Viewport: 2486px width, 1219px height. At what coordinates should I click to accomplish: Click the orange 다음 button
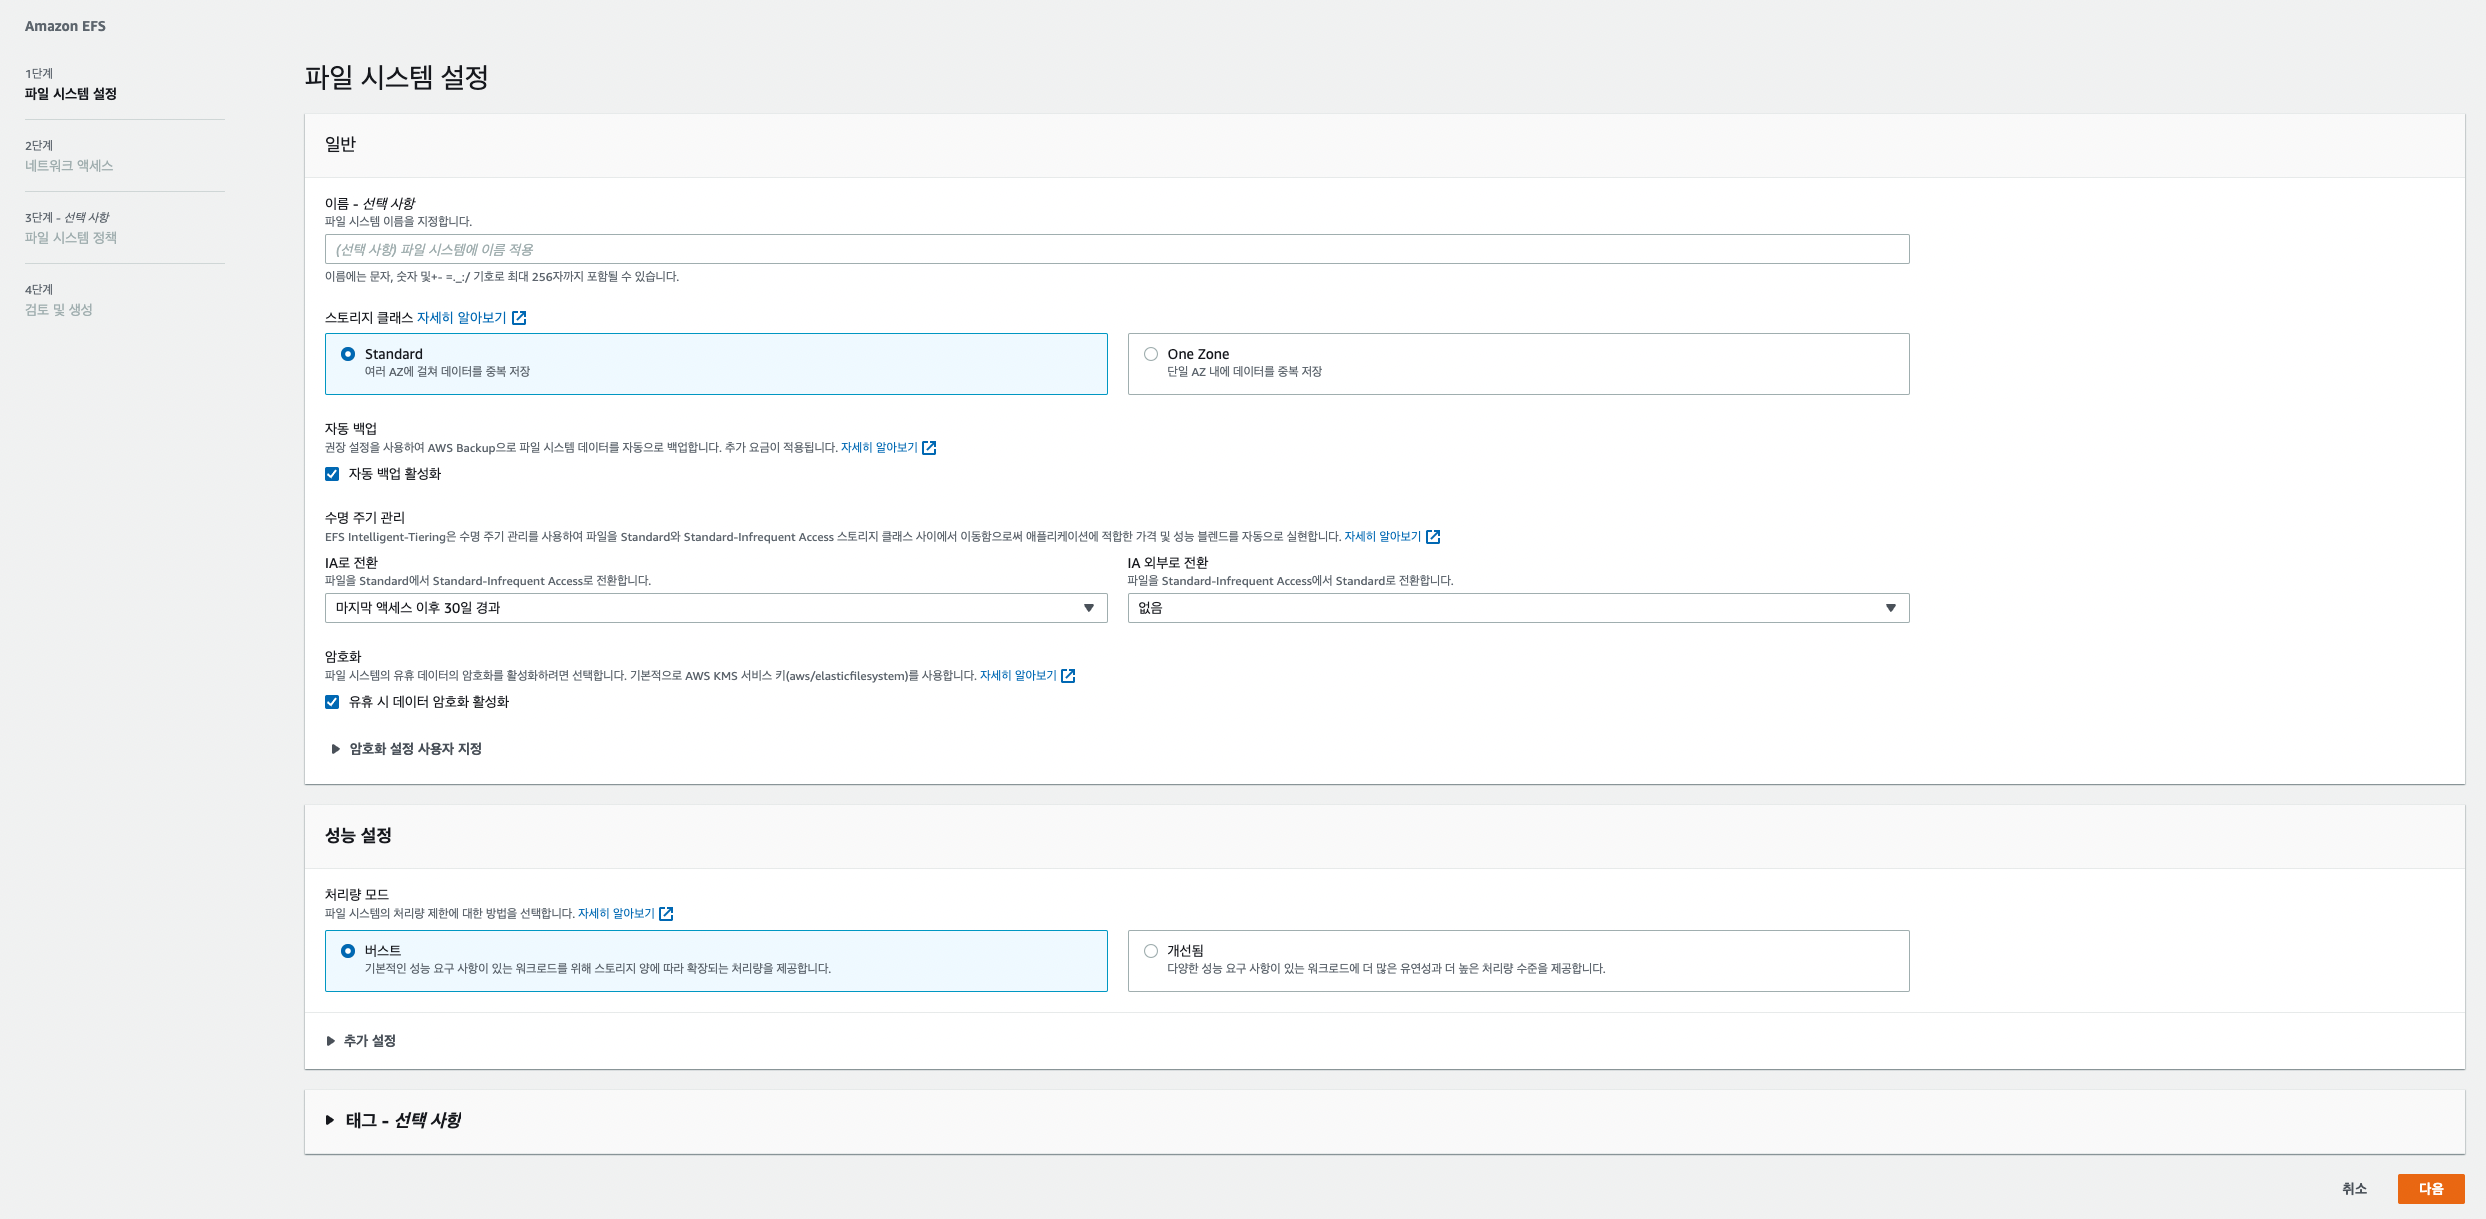point(2430,1189)
